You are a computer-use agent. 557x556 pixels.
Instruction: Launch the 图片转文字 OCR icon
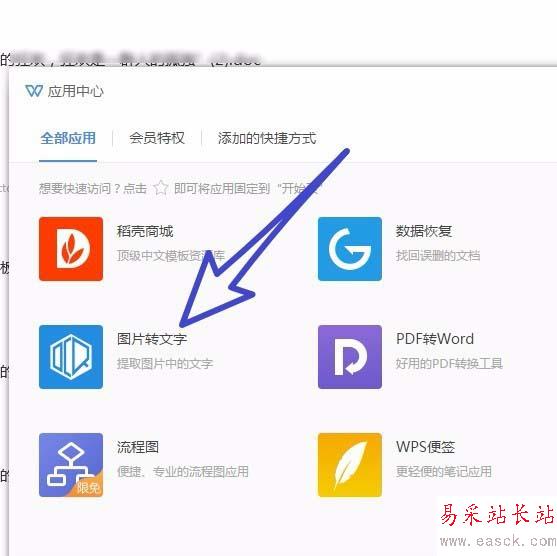[x=71, y=357]
